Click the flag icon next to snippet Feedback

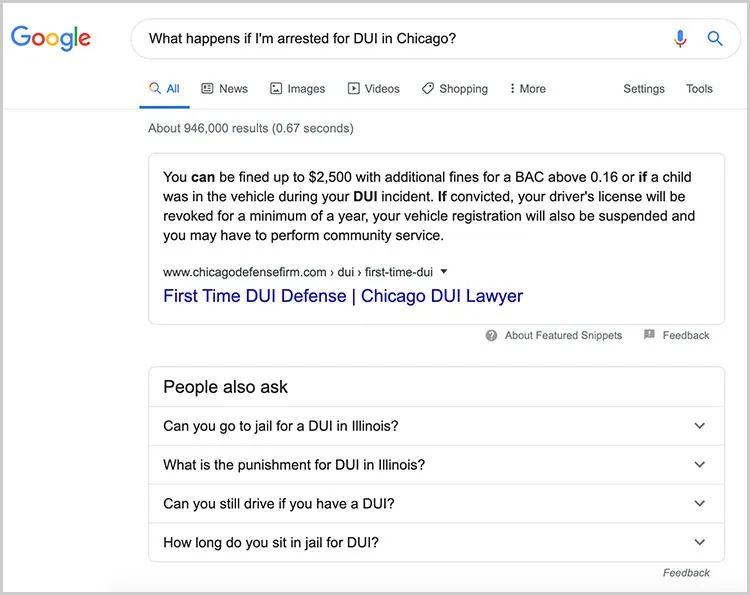[649, 334]
